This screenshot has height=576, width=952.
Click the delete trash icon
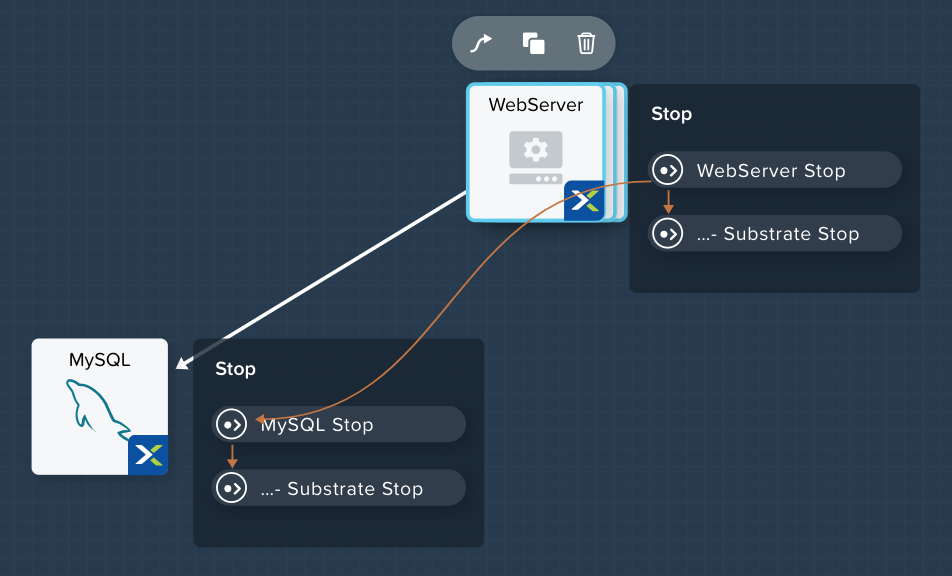[586, 43]
